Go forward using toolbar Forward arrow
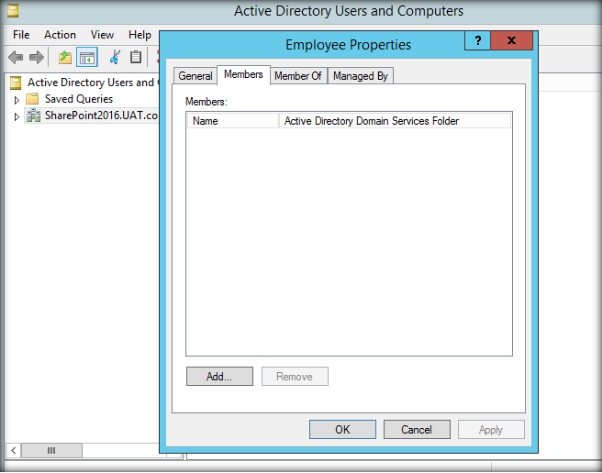The width and height of the screenshot is (602, 473). tap(37, 58)
